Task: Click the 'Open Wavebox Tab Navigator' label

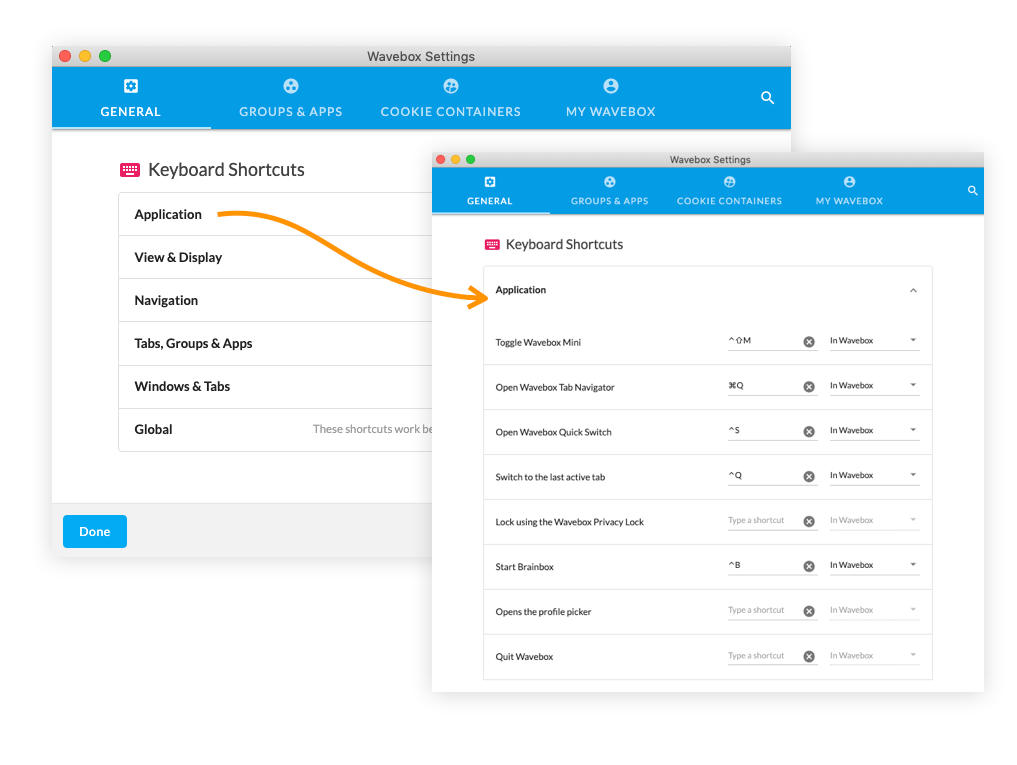Action: (x=555, y=387)
